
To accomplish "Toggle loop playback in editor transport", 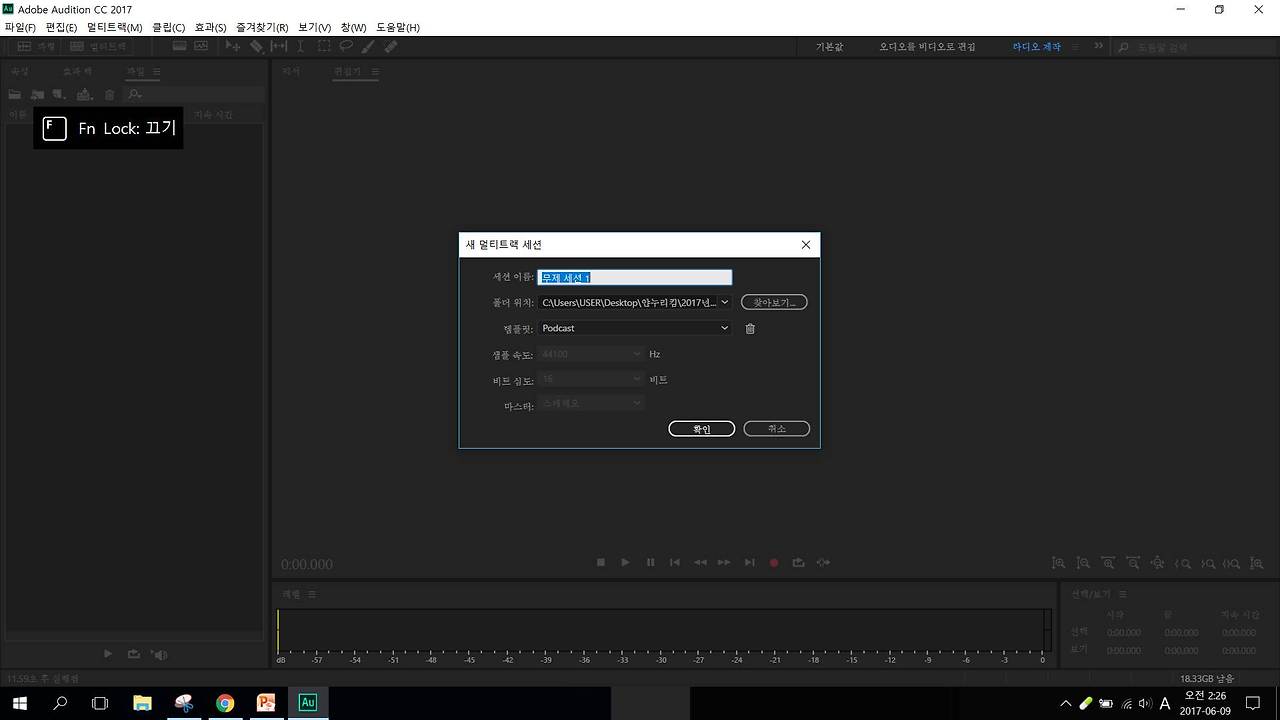I will 798,562.
